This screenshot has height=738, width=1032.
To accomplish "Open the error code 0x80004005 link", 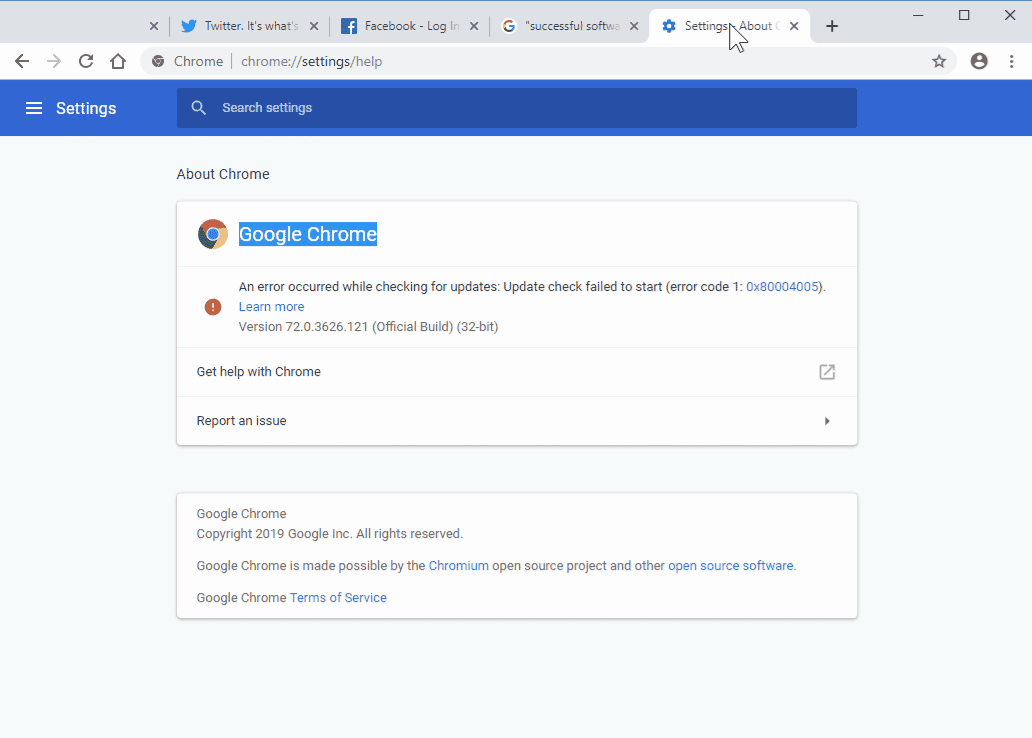I will [782, 286].
